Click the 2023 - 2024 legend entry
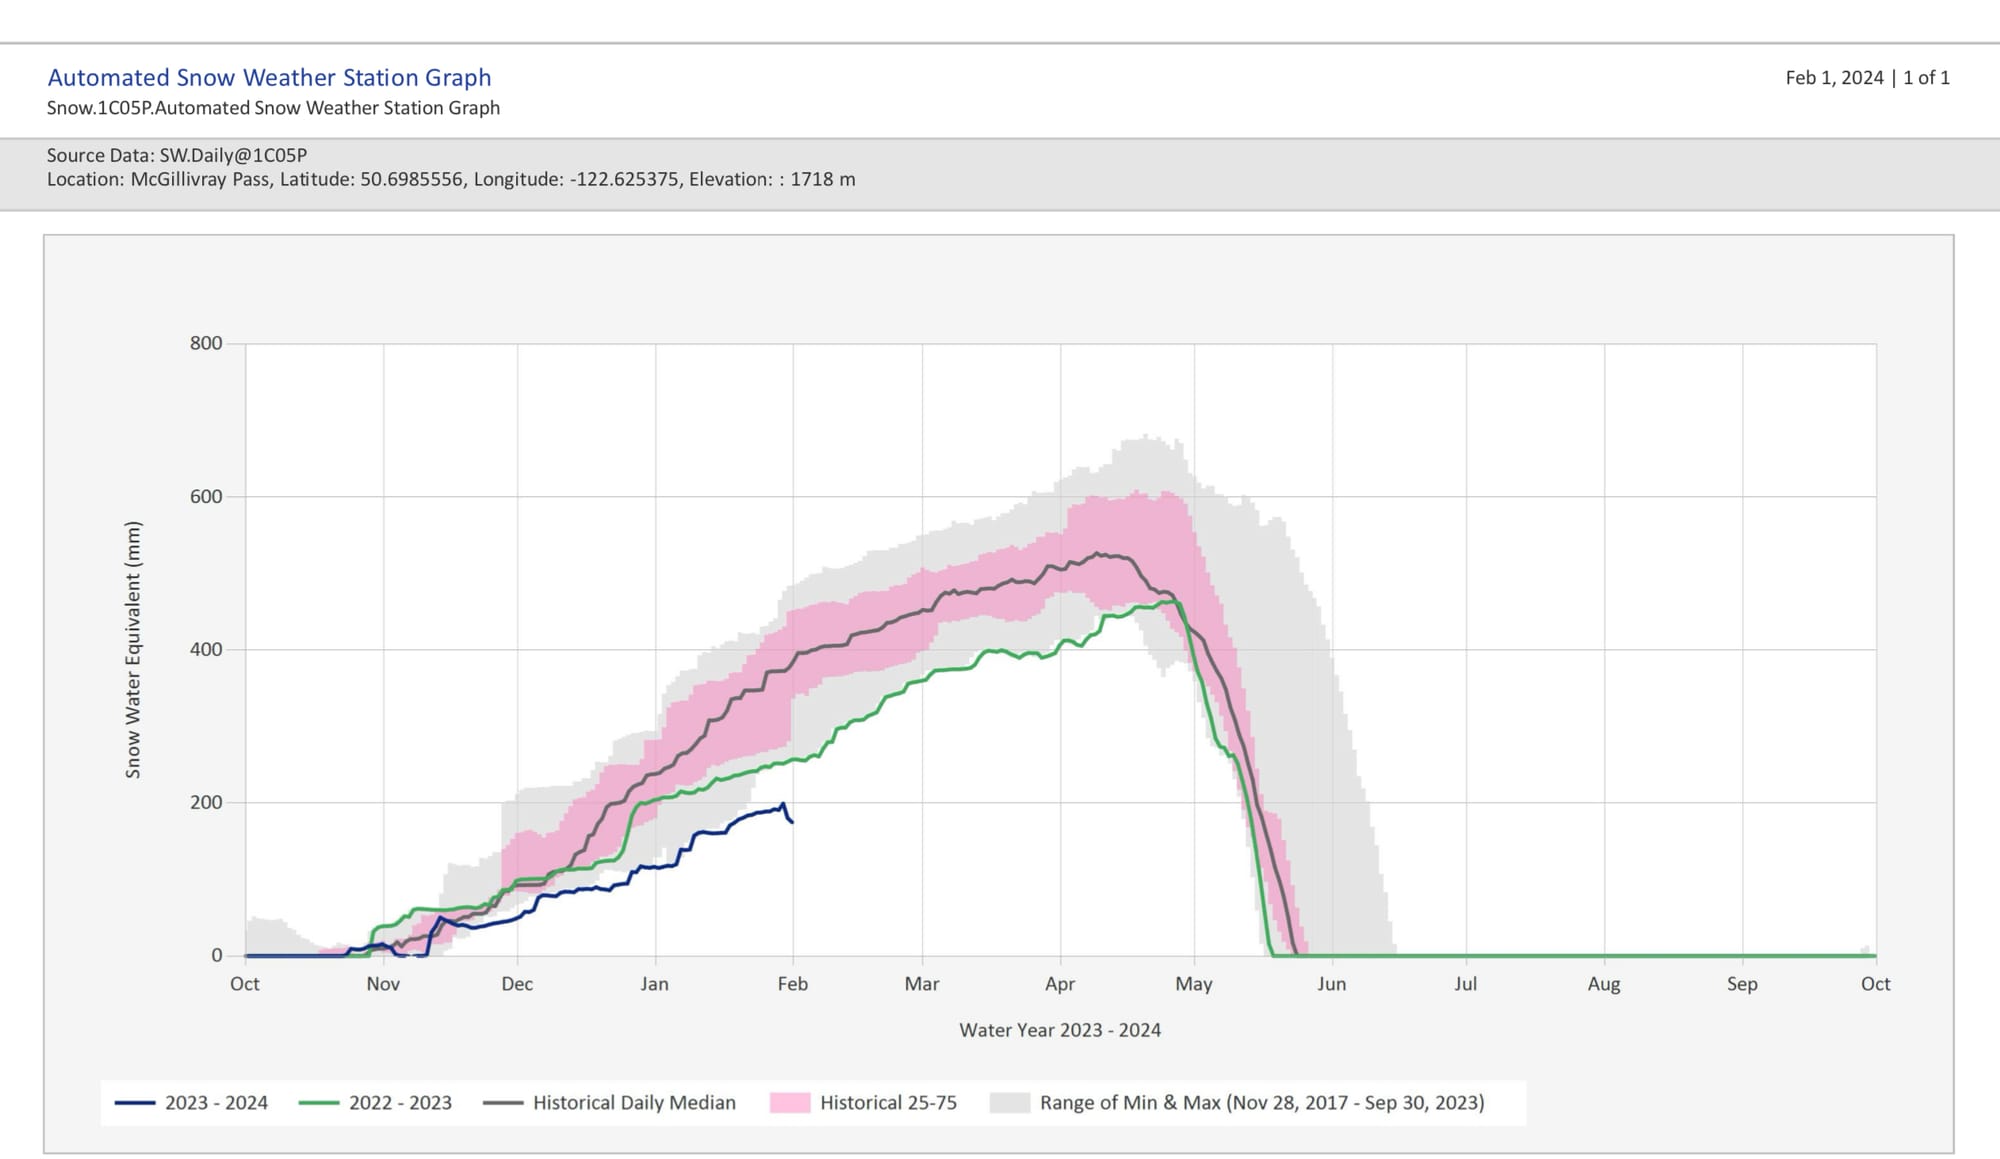 tap(215, 1102)
